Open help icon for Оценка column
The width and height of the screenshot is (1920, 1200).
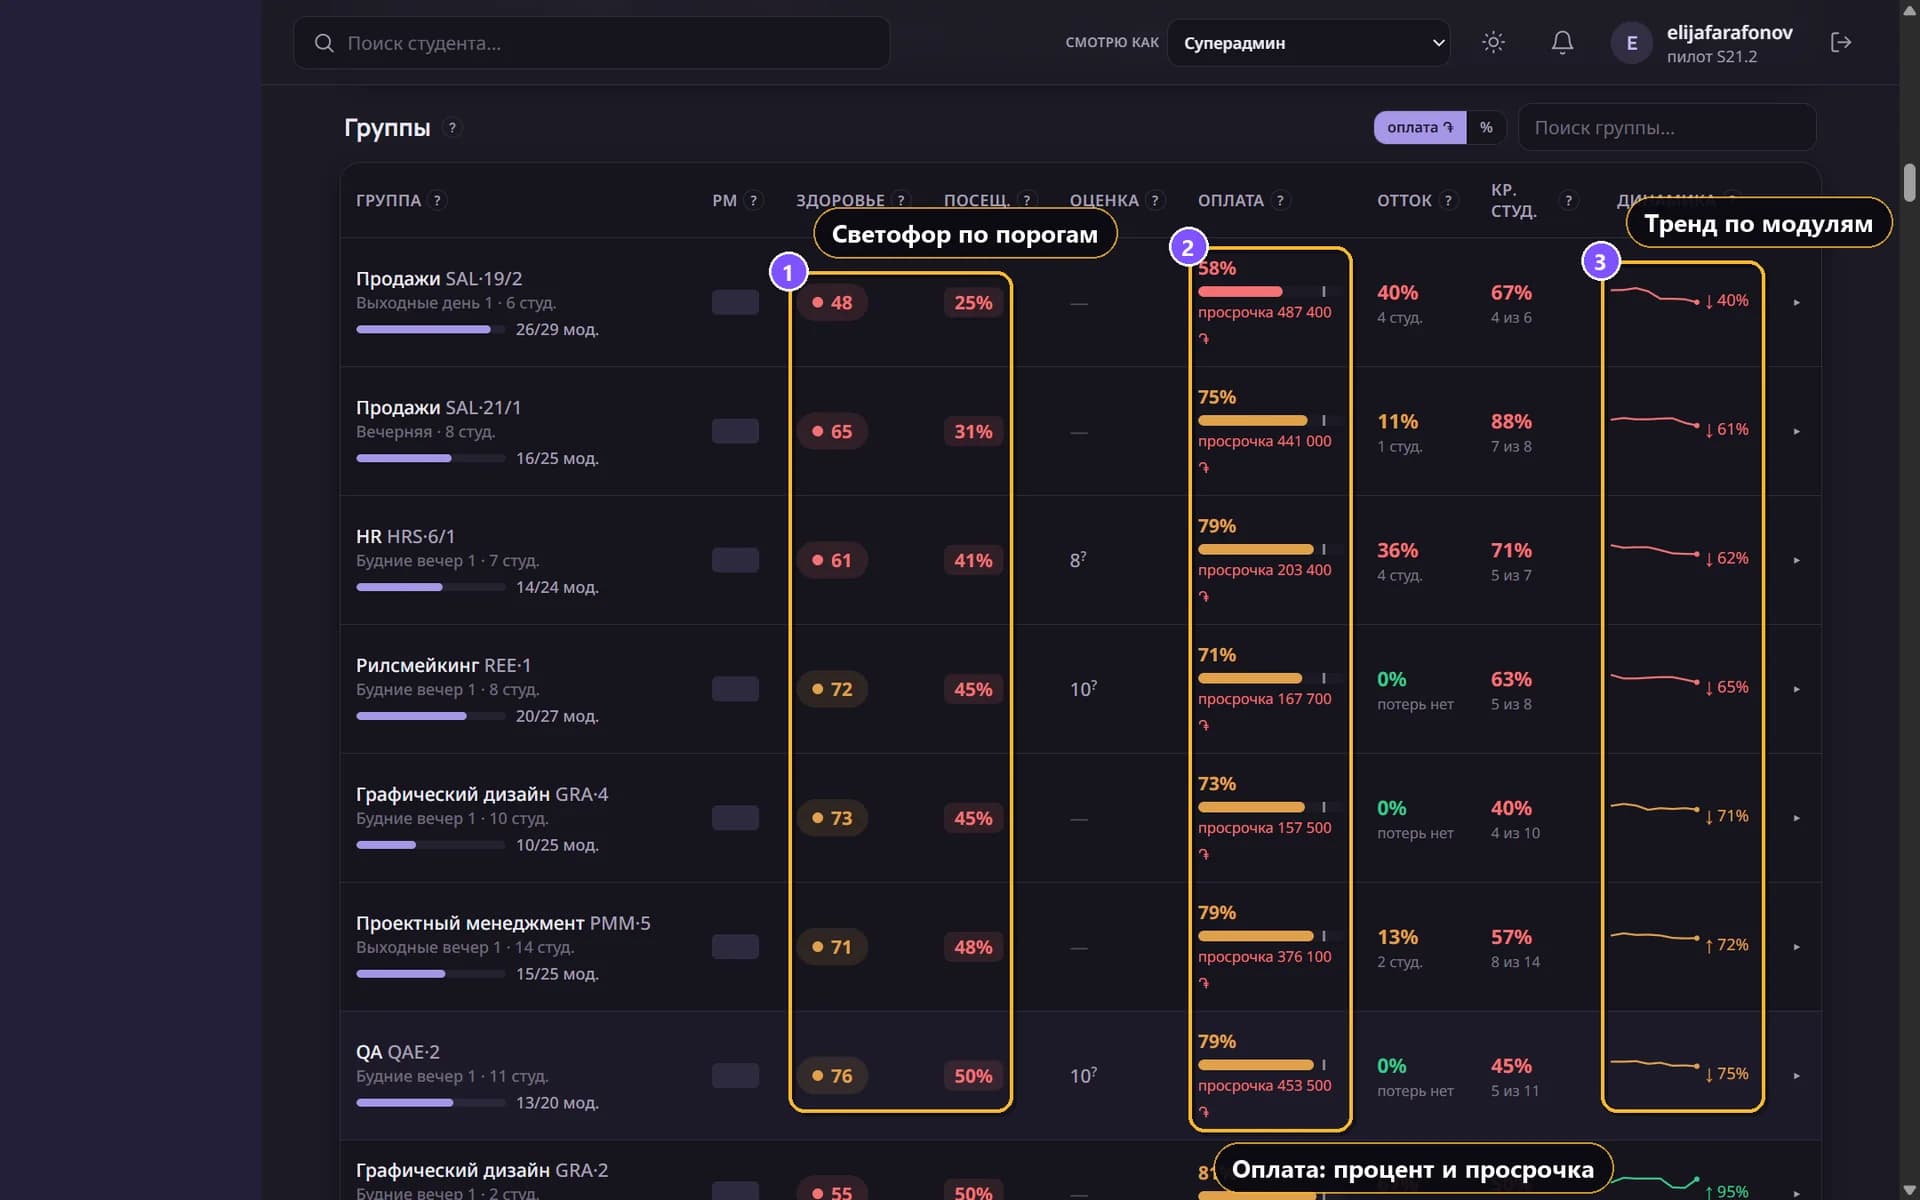[x=1155, y=201]
